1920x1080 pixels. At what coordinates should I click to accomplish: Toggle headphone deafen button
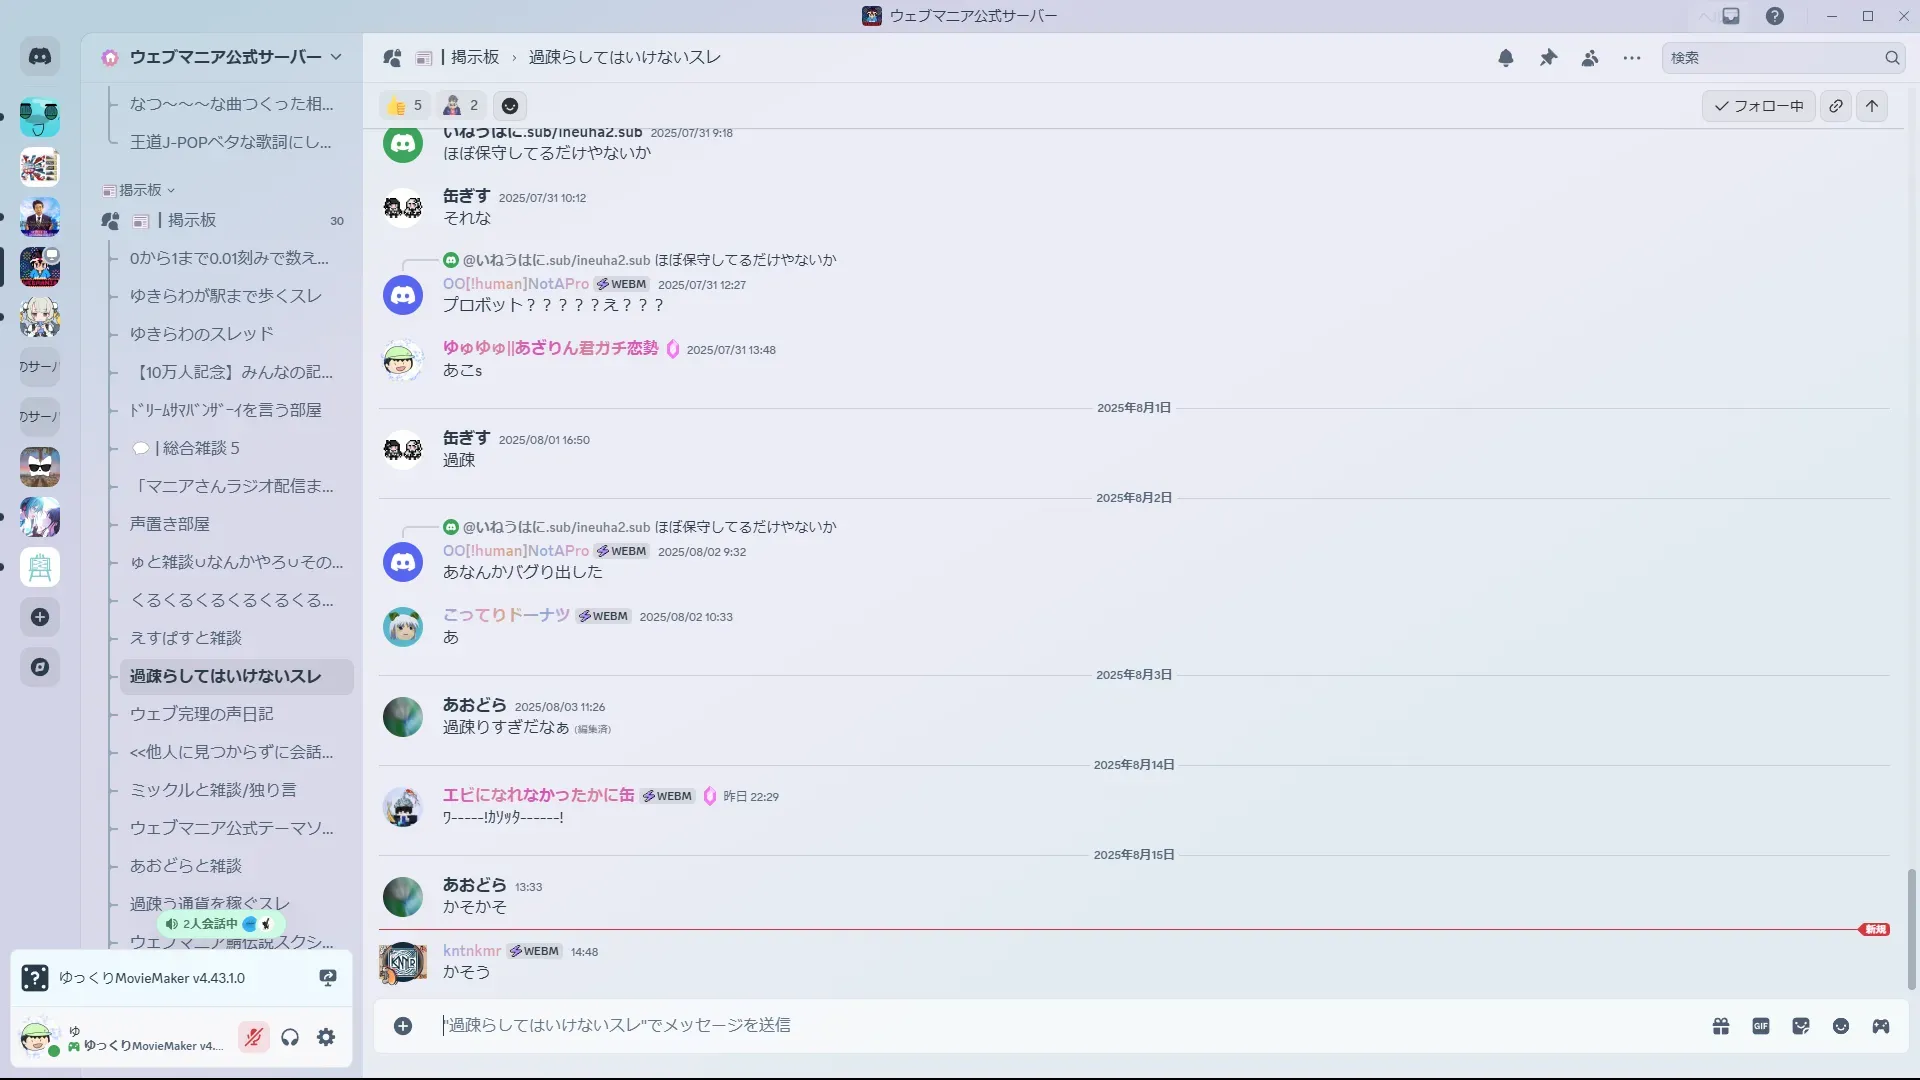tap(290, 1037)
